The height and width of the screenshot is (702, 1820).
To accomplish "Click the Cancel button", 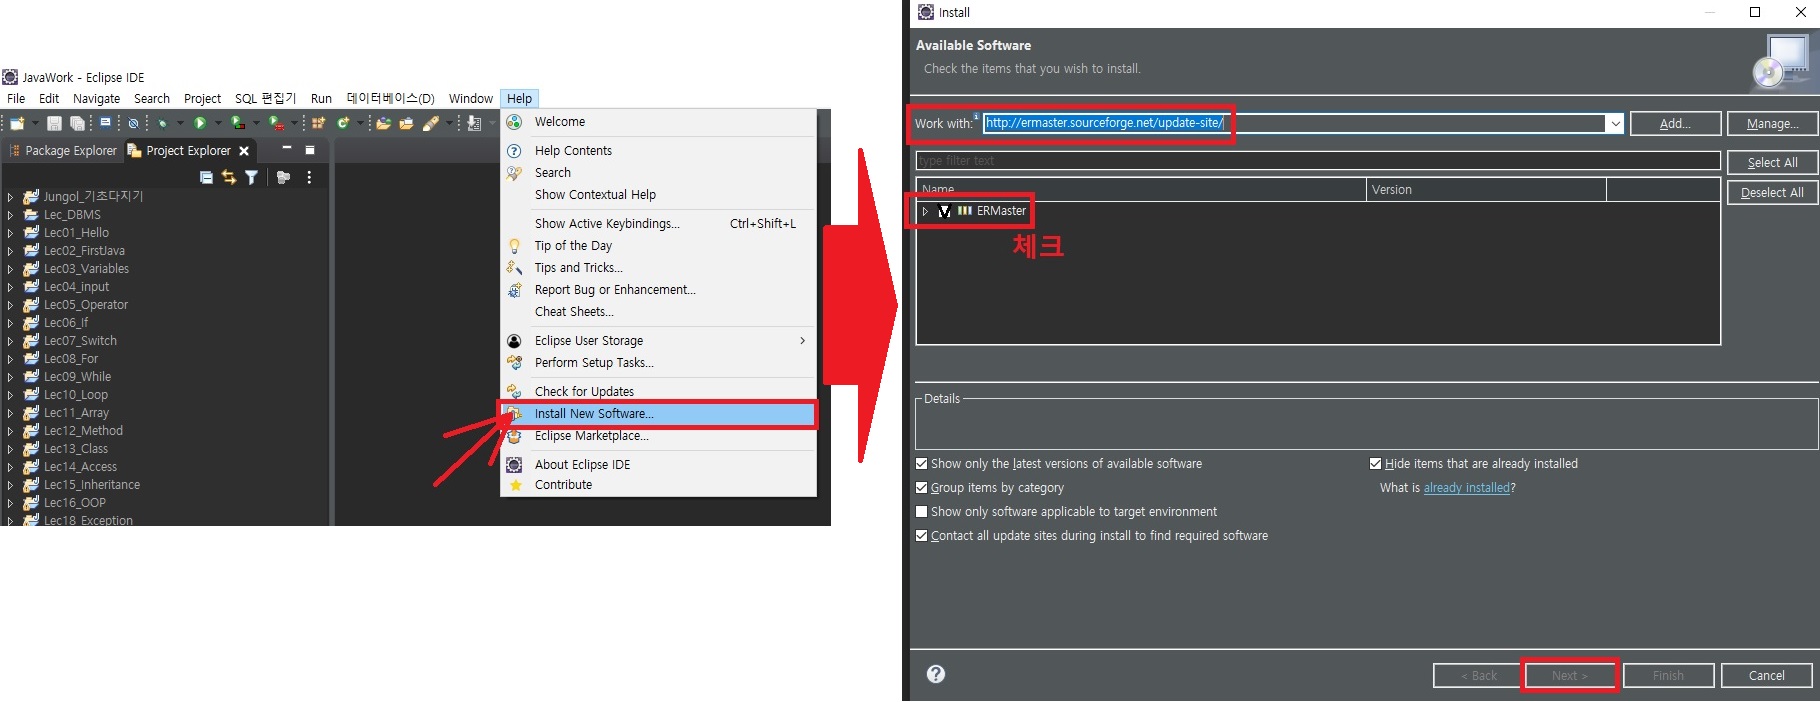I will [1766, 676].
